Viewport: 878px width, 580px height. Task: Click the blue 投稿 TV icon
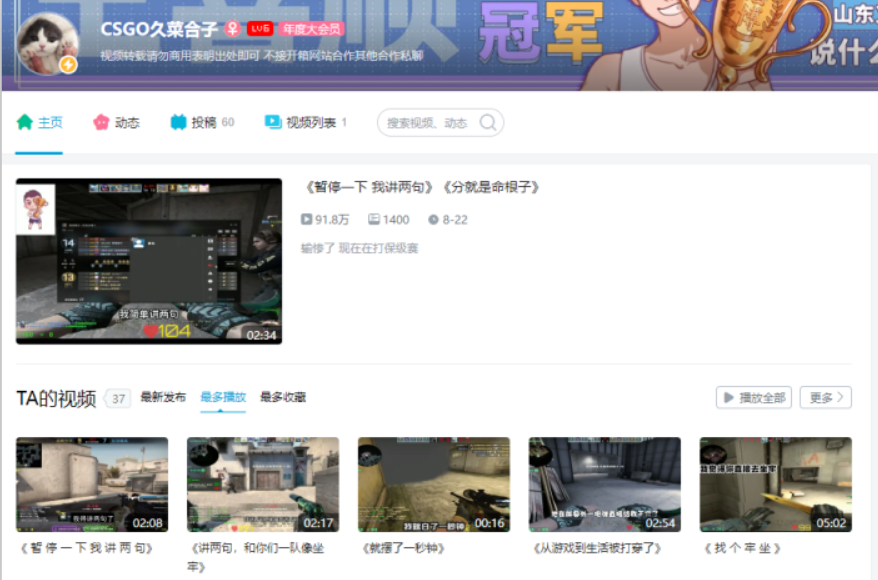point(178,122)
